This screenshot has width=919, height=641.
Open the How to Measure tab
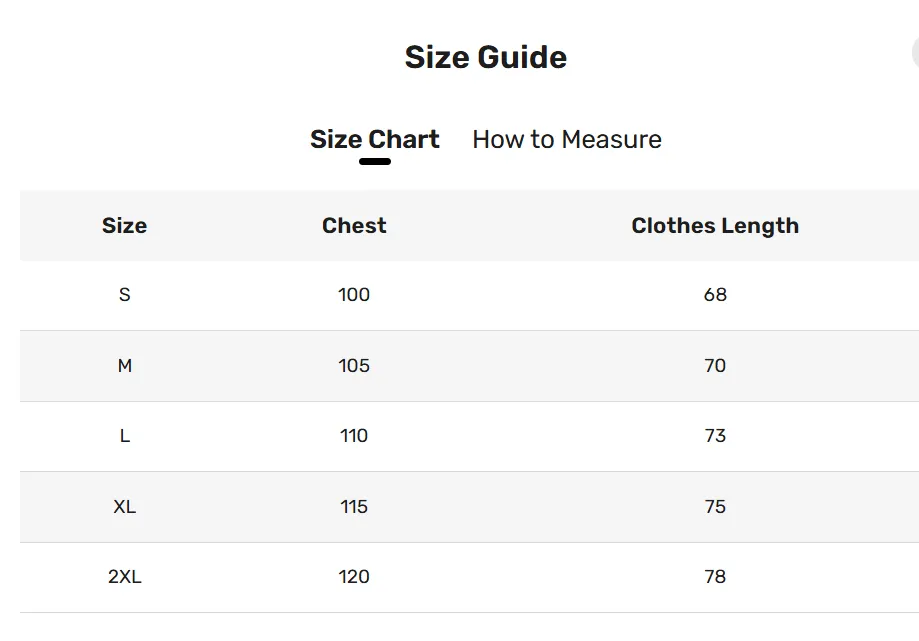[566, 139]
